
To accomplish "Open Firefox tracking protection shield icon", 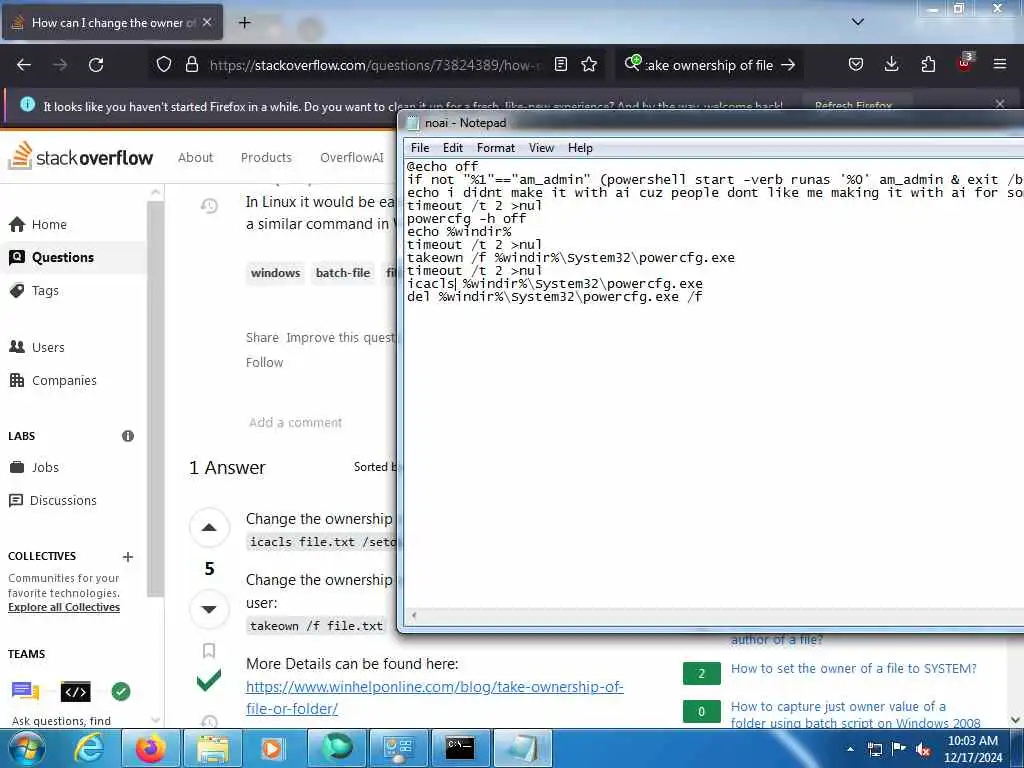I will point(163,65).
